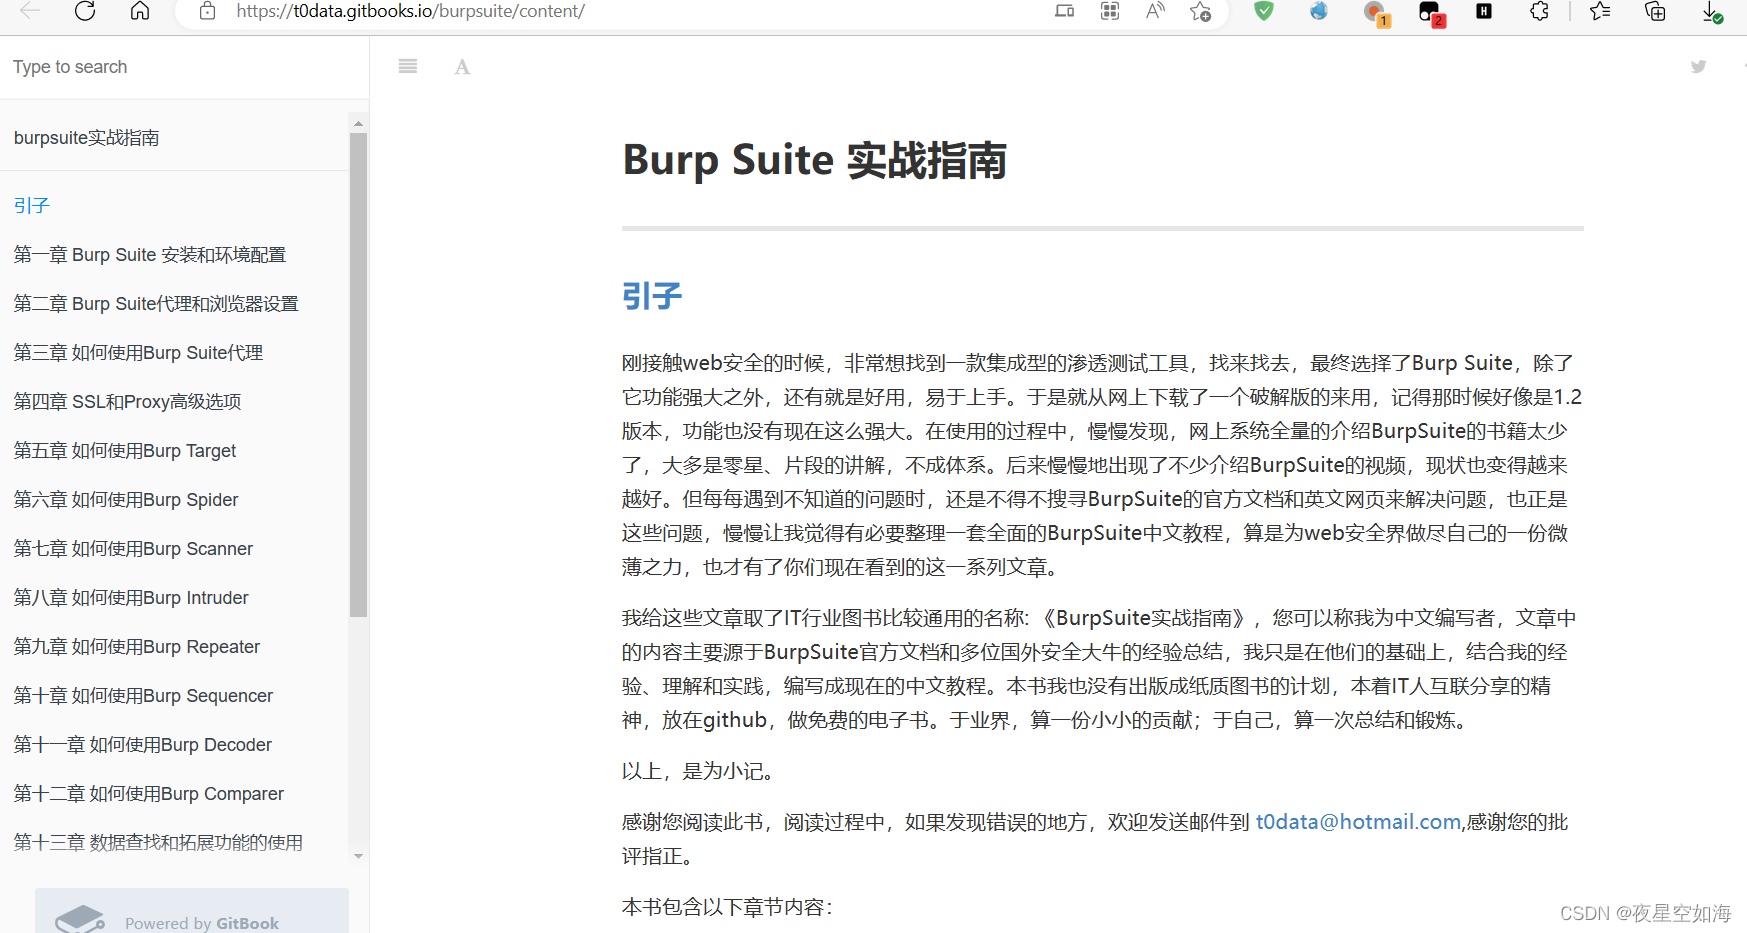Click the sidebar vertical scrollbar thumb
Image resolution: width=1747 pixels, height=933 pixels.
pyautogui.click(x=358, y=375)
